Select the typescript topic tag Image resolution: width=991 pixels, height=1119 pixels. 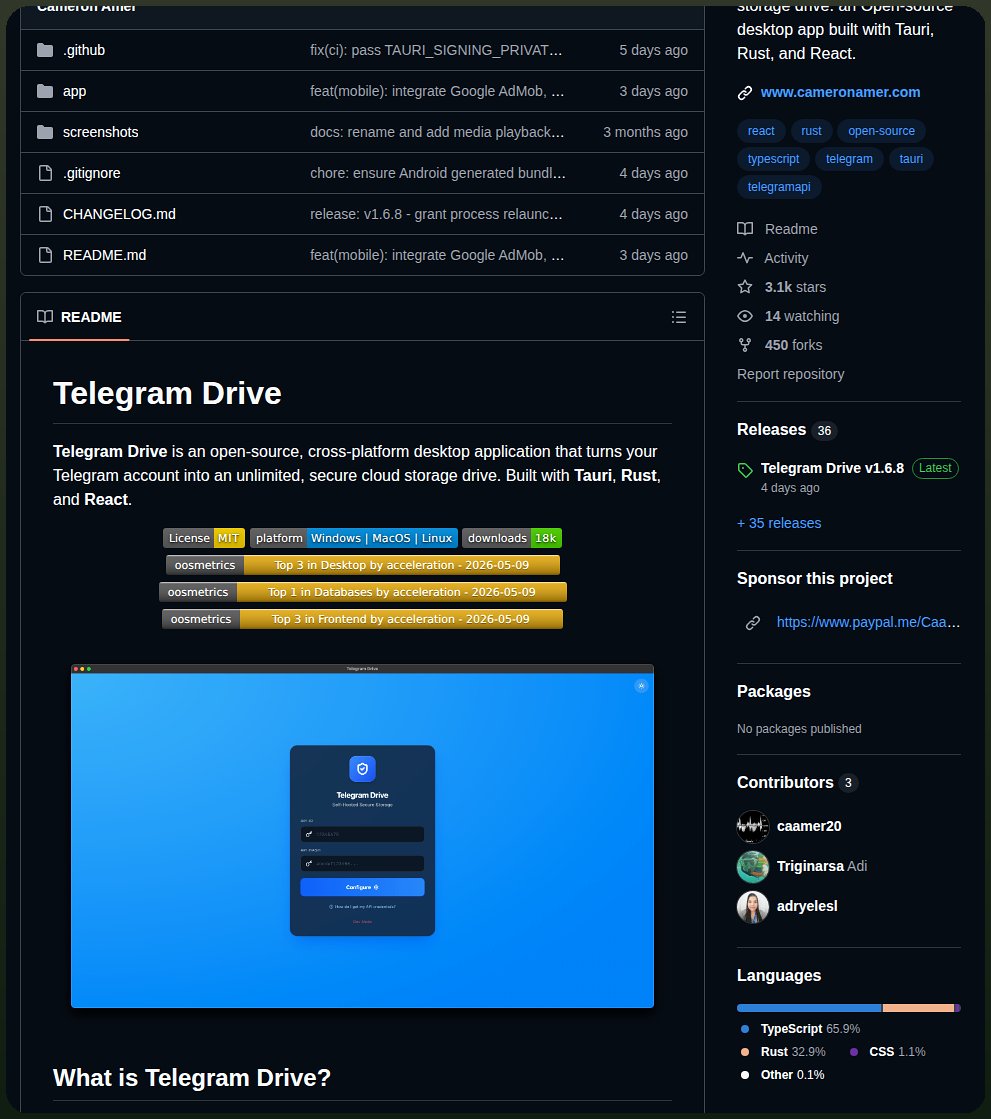[x=773, y=159]
